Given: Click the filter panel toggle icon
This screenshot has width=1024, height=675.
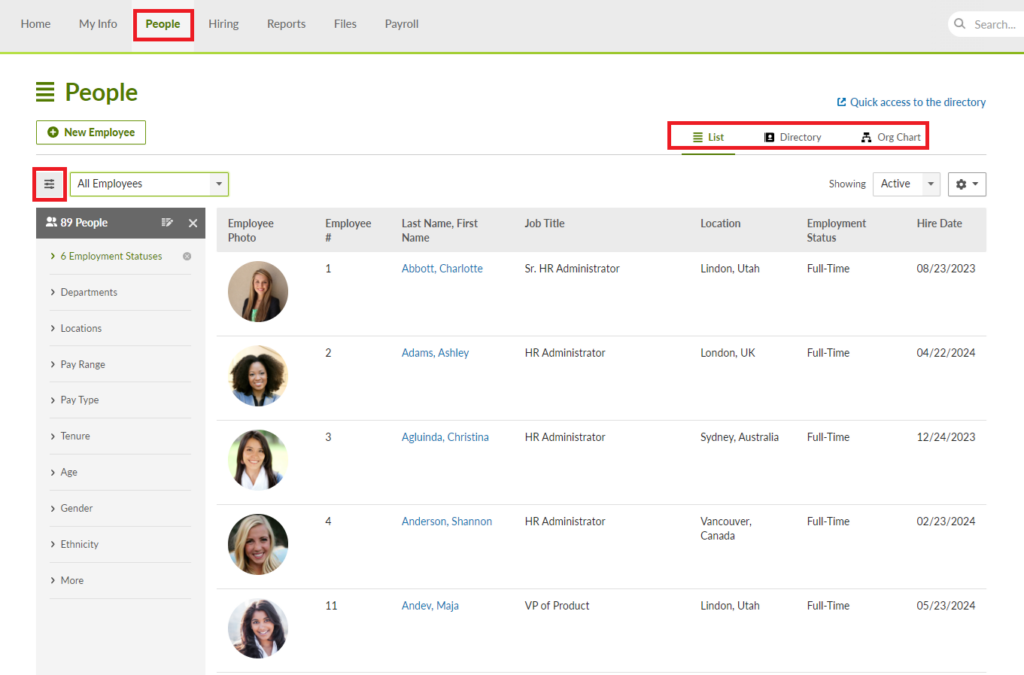Looking at the screenshot, I should [49, 184].
